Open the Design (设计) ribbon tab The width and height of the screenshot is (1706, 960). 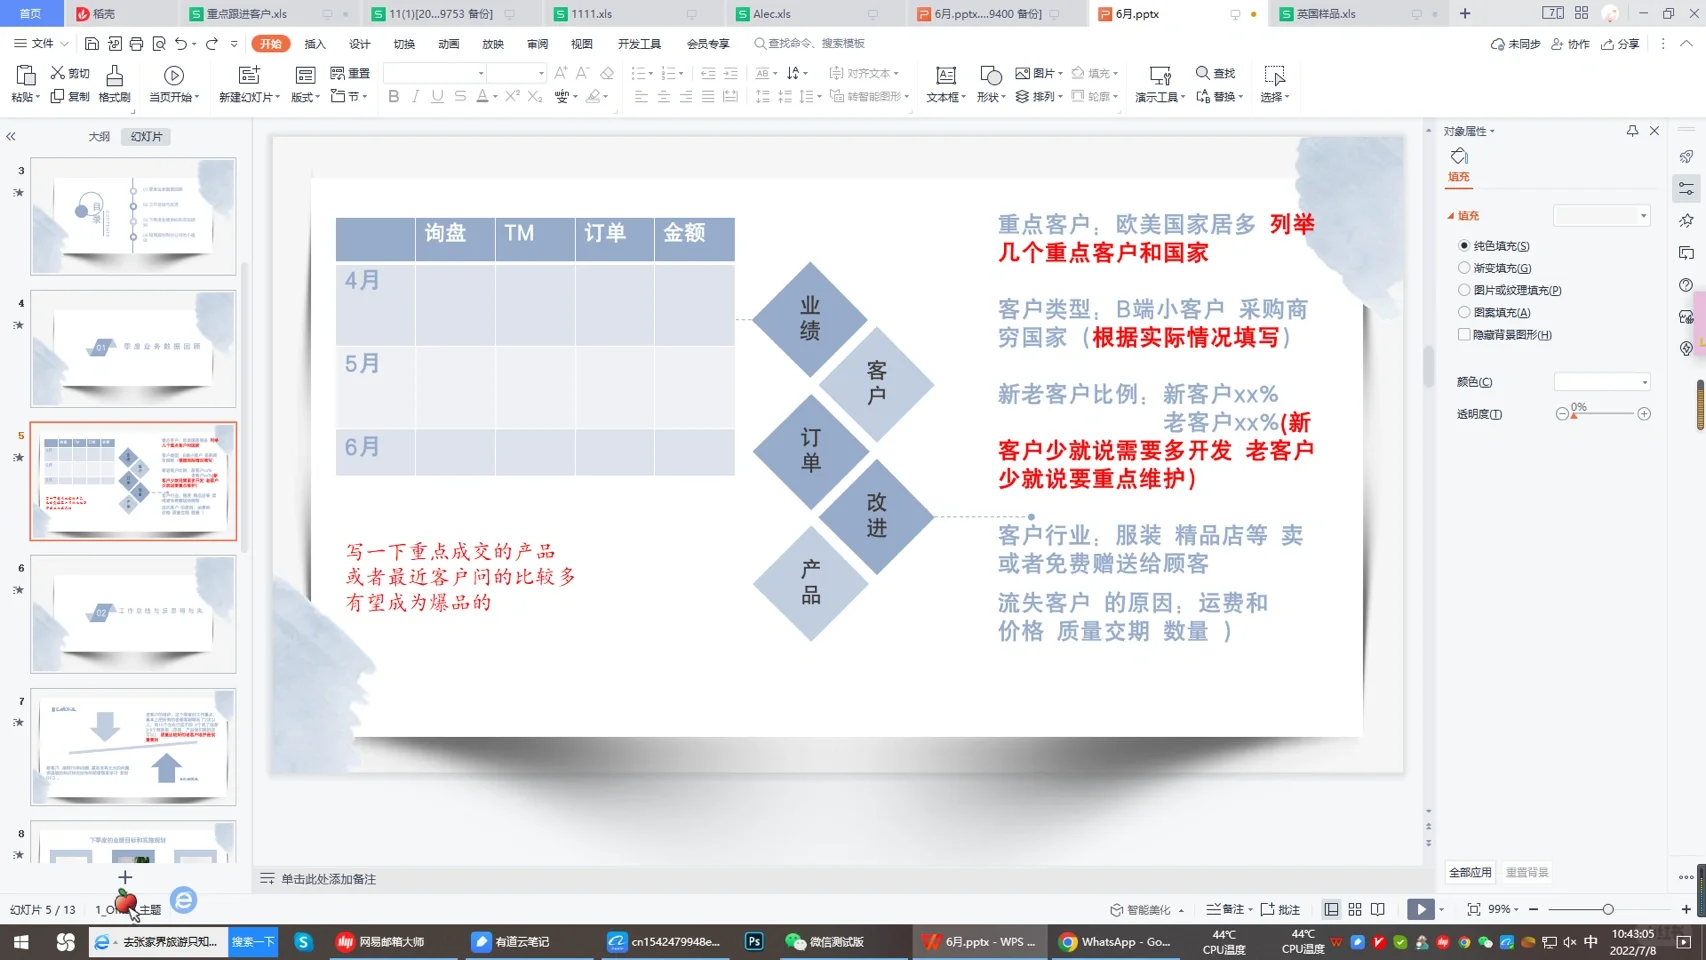(360, 44)
